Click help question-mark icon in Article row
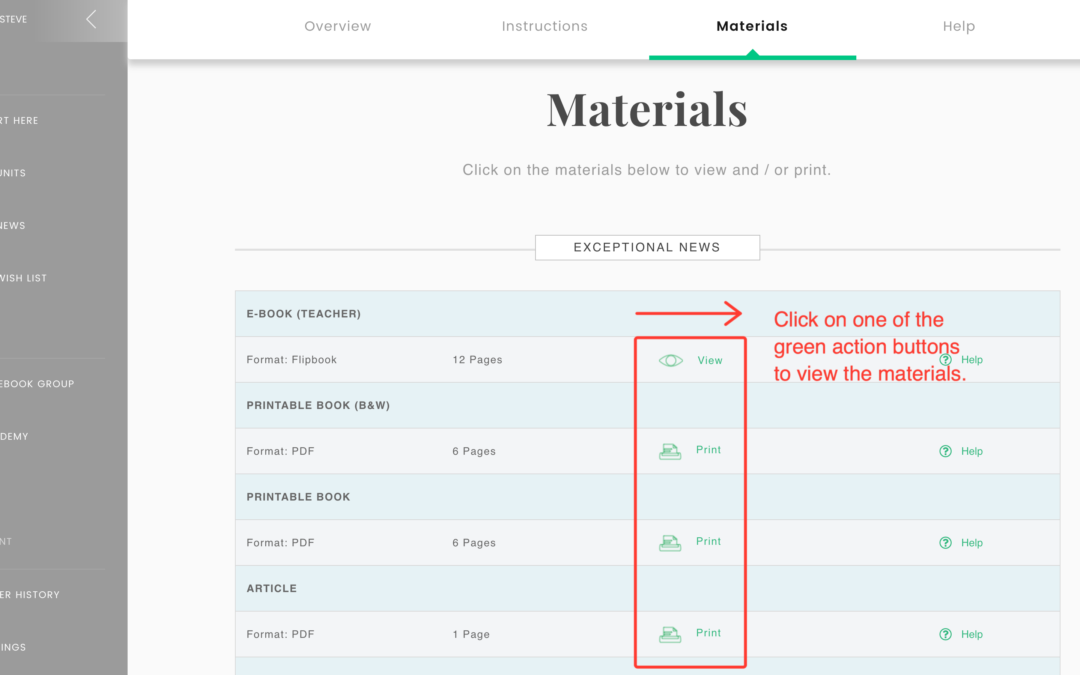The height and width of the screenshot is (675, 1080). 945,634
